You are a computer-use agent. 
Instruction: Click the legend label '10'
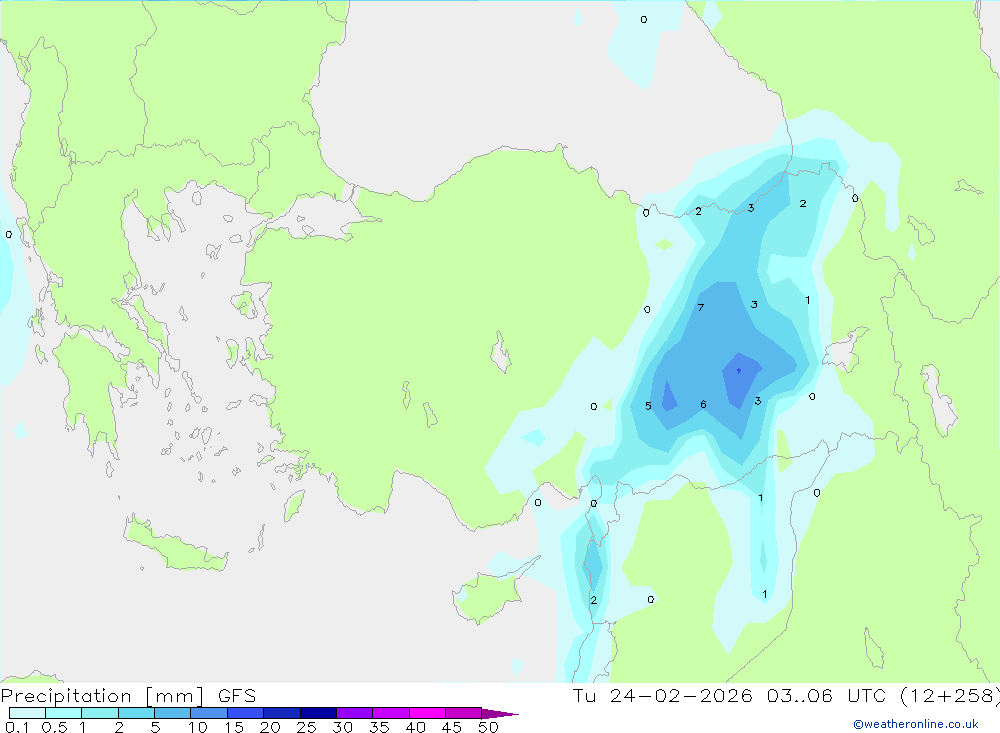click(x=198, y=727)
